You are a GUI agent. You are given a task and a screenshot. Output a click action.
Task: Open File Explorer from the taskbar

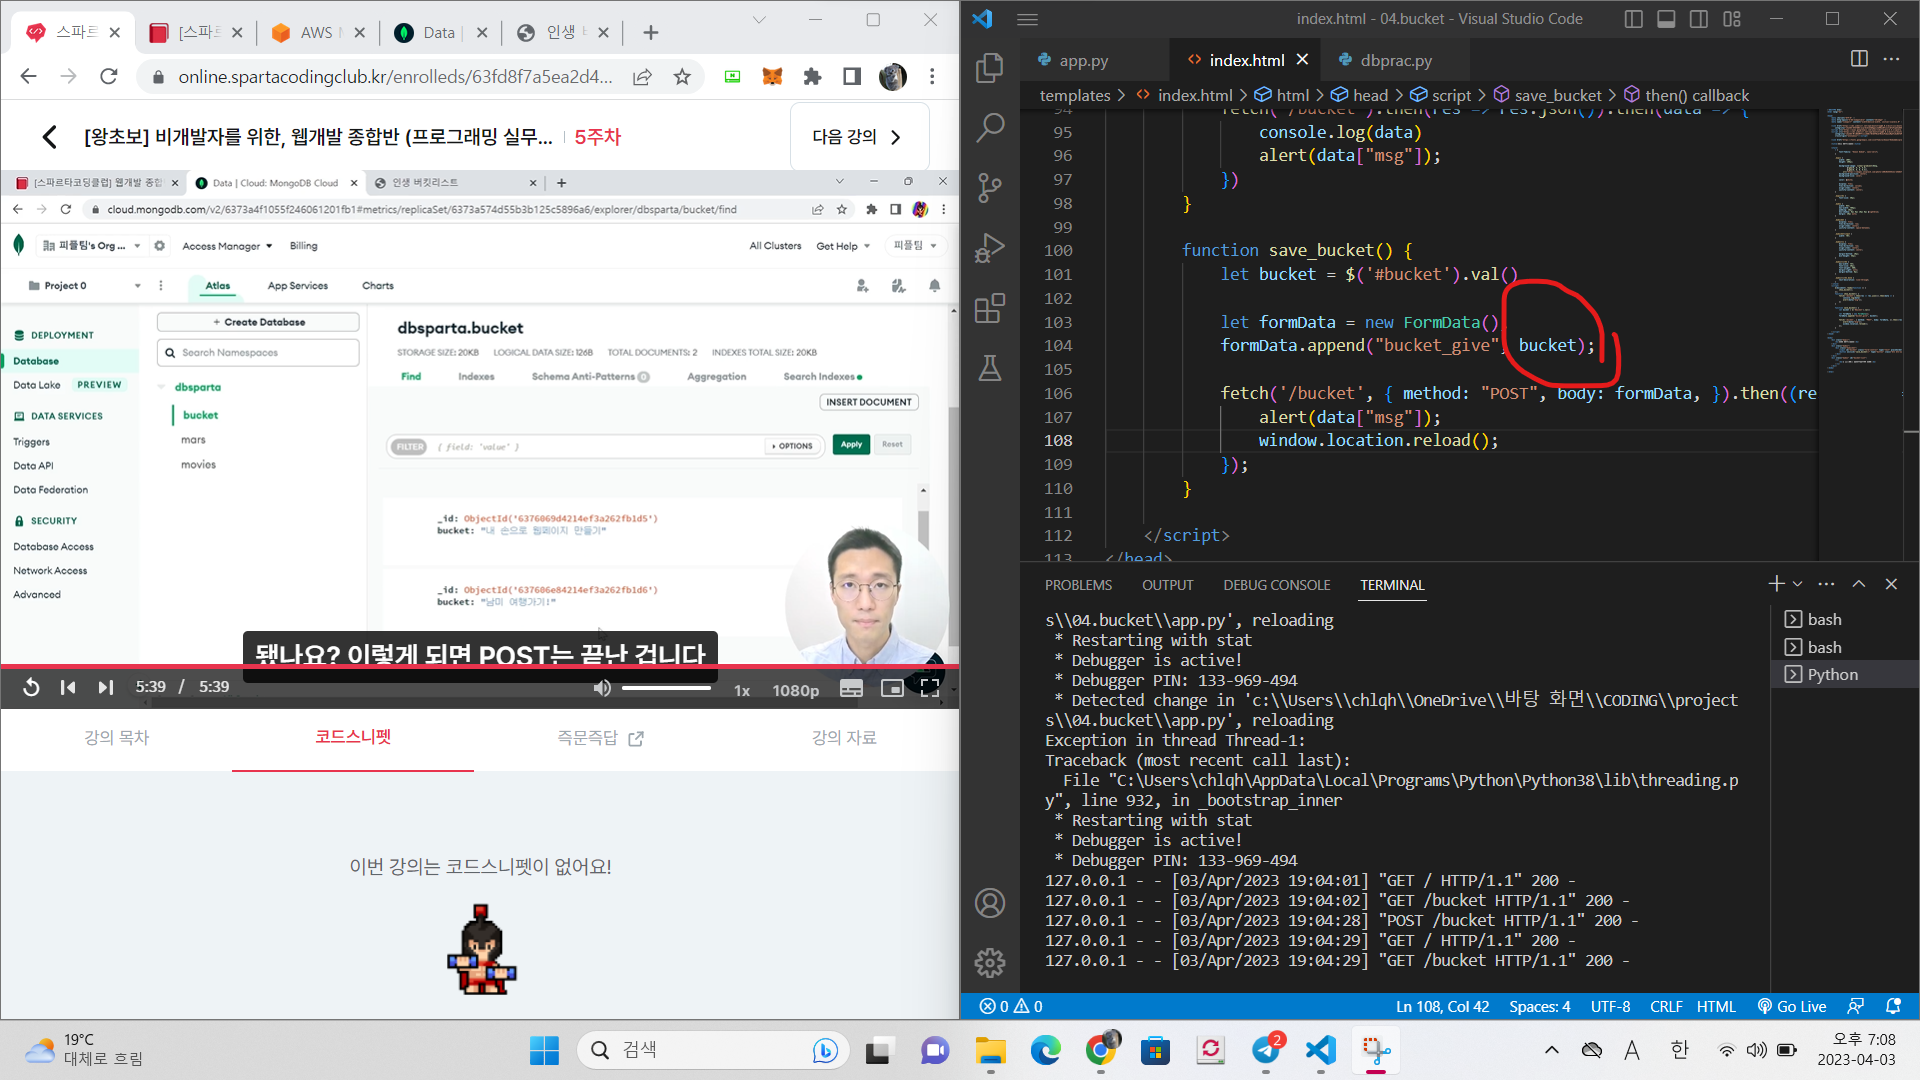click(x=990, y=1051)
